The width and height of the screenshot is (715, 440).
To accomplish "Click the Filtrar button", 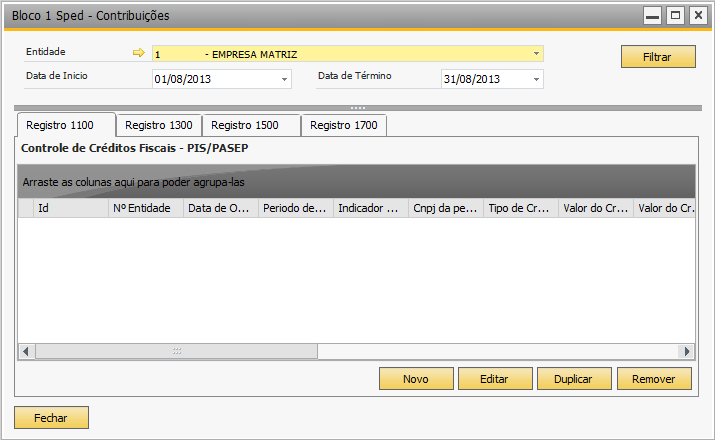I will click(658, 57).
